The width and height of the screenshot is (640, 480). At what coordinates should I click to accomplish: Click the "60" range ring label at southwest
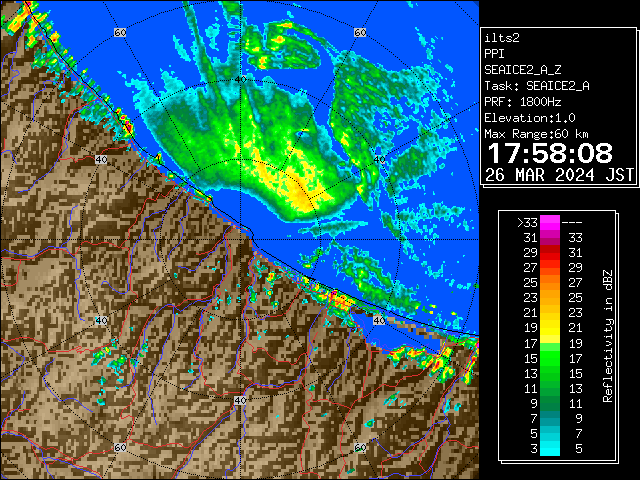click(120, 447)
